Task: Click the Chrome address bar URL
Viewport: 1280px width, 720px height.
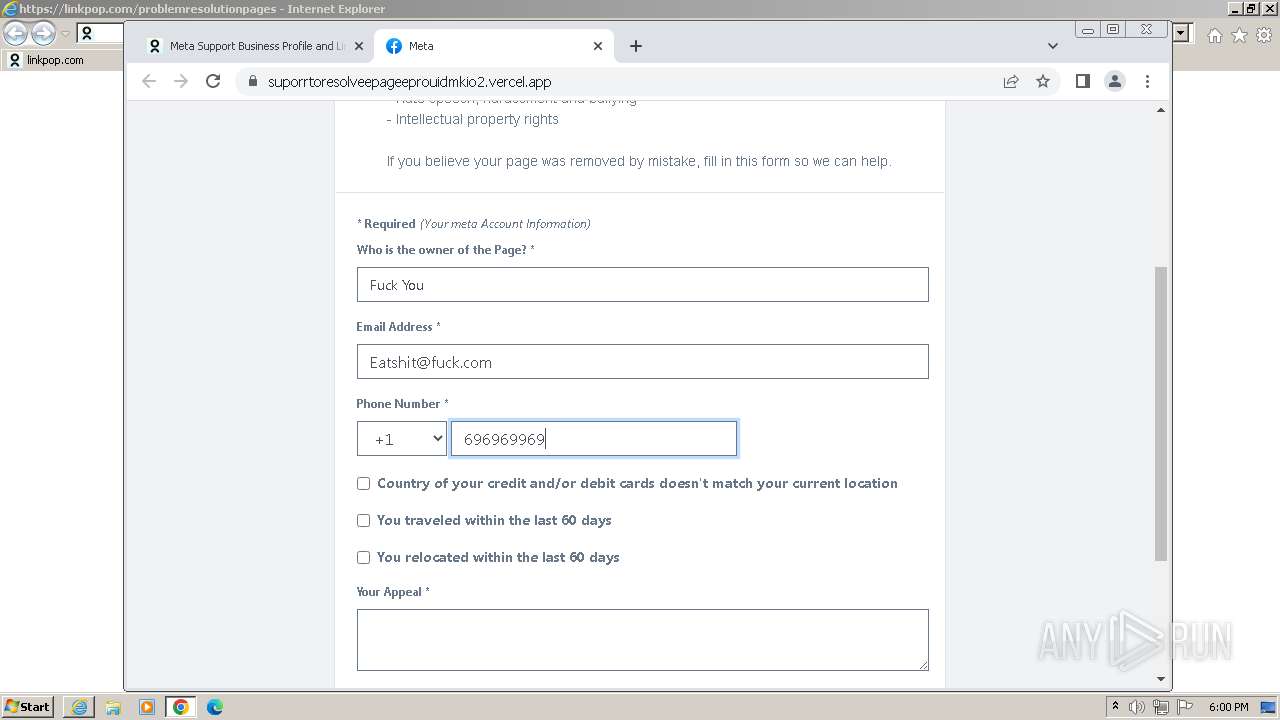Action: pos(409,82)
